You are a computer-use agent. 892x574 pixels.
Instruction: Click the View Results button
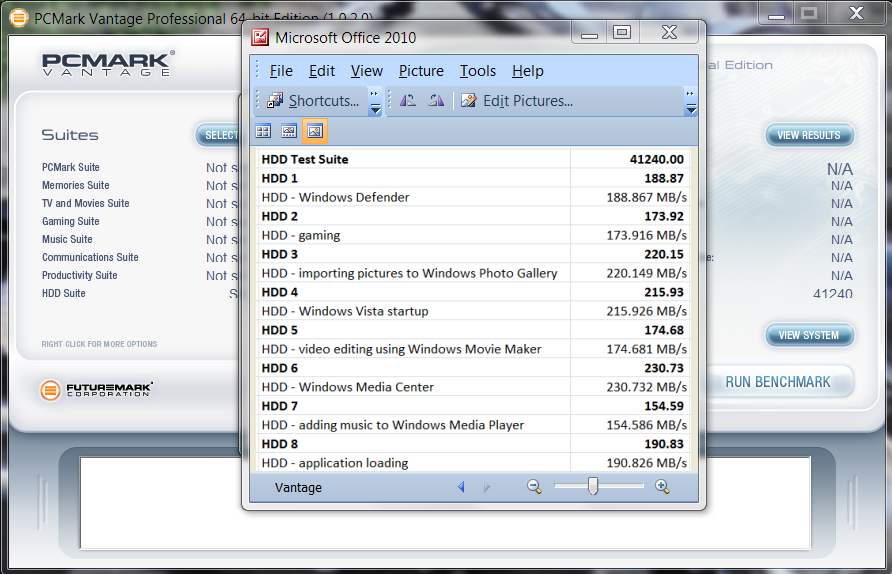[809, 135]
